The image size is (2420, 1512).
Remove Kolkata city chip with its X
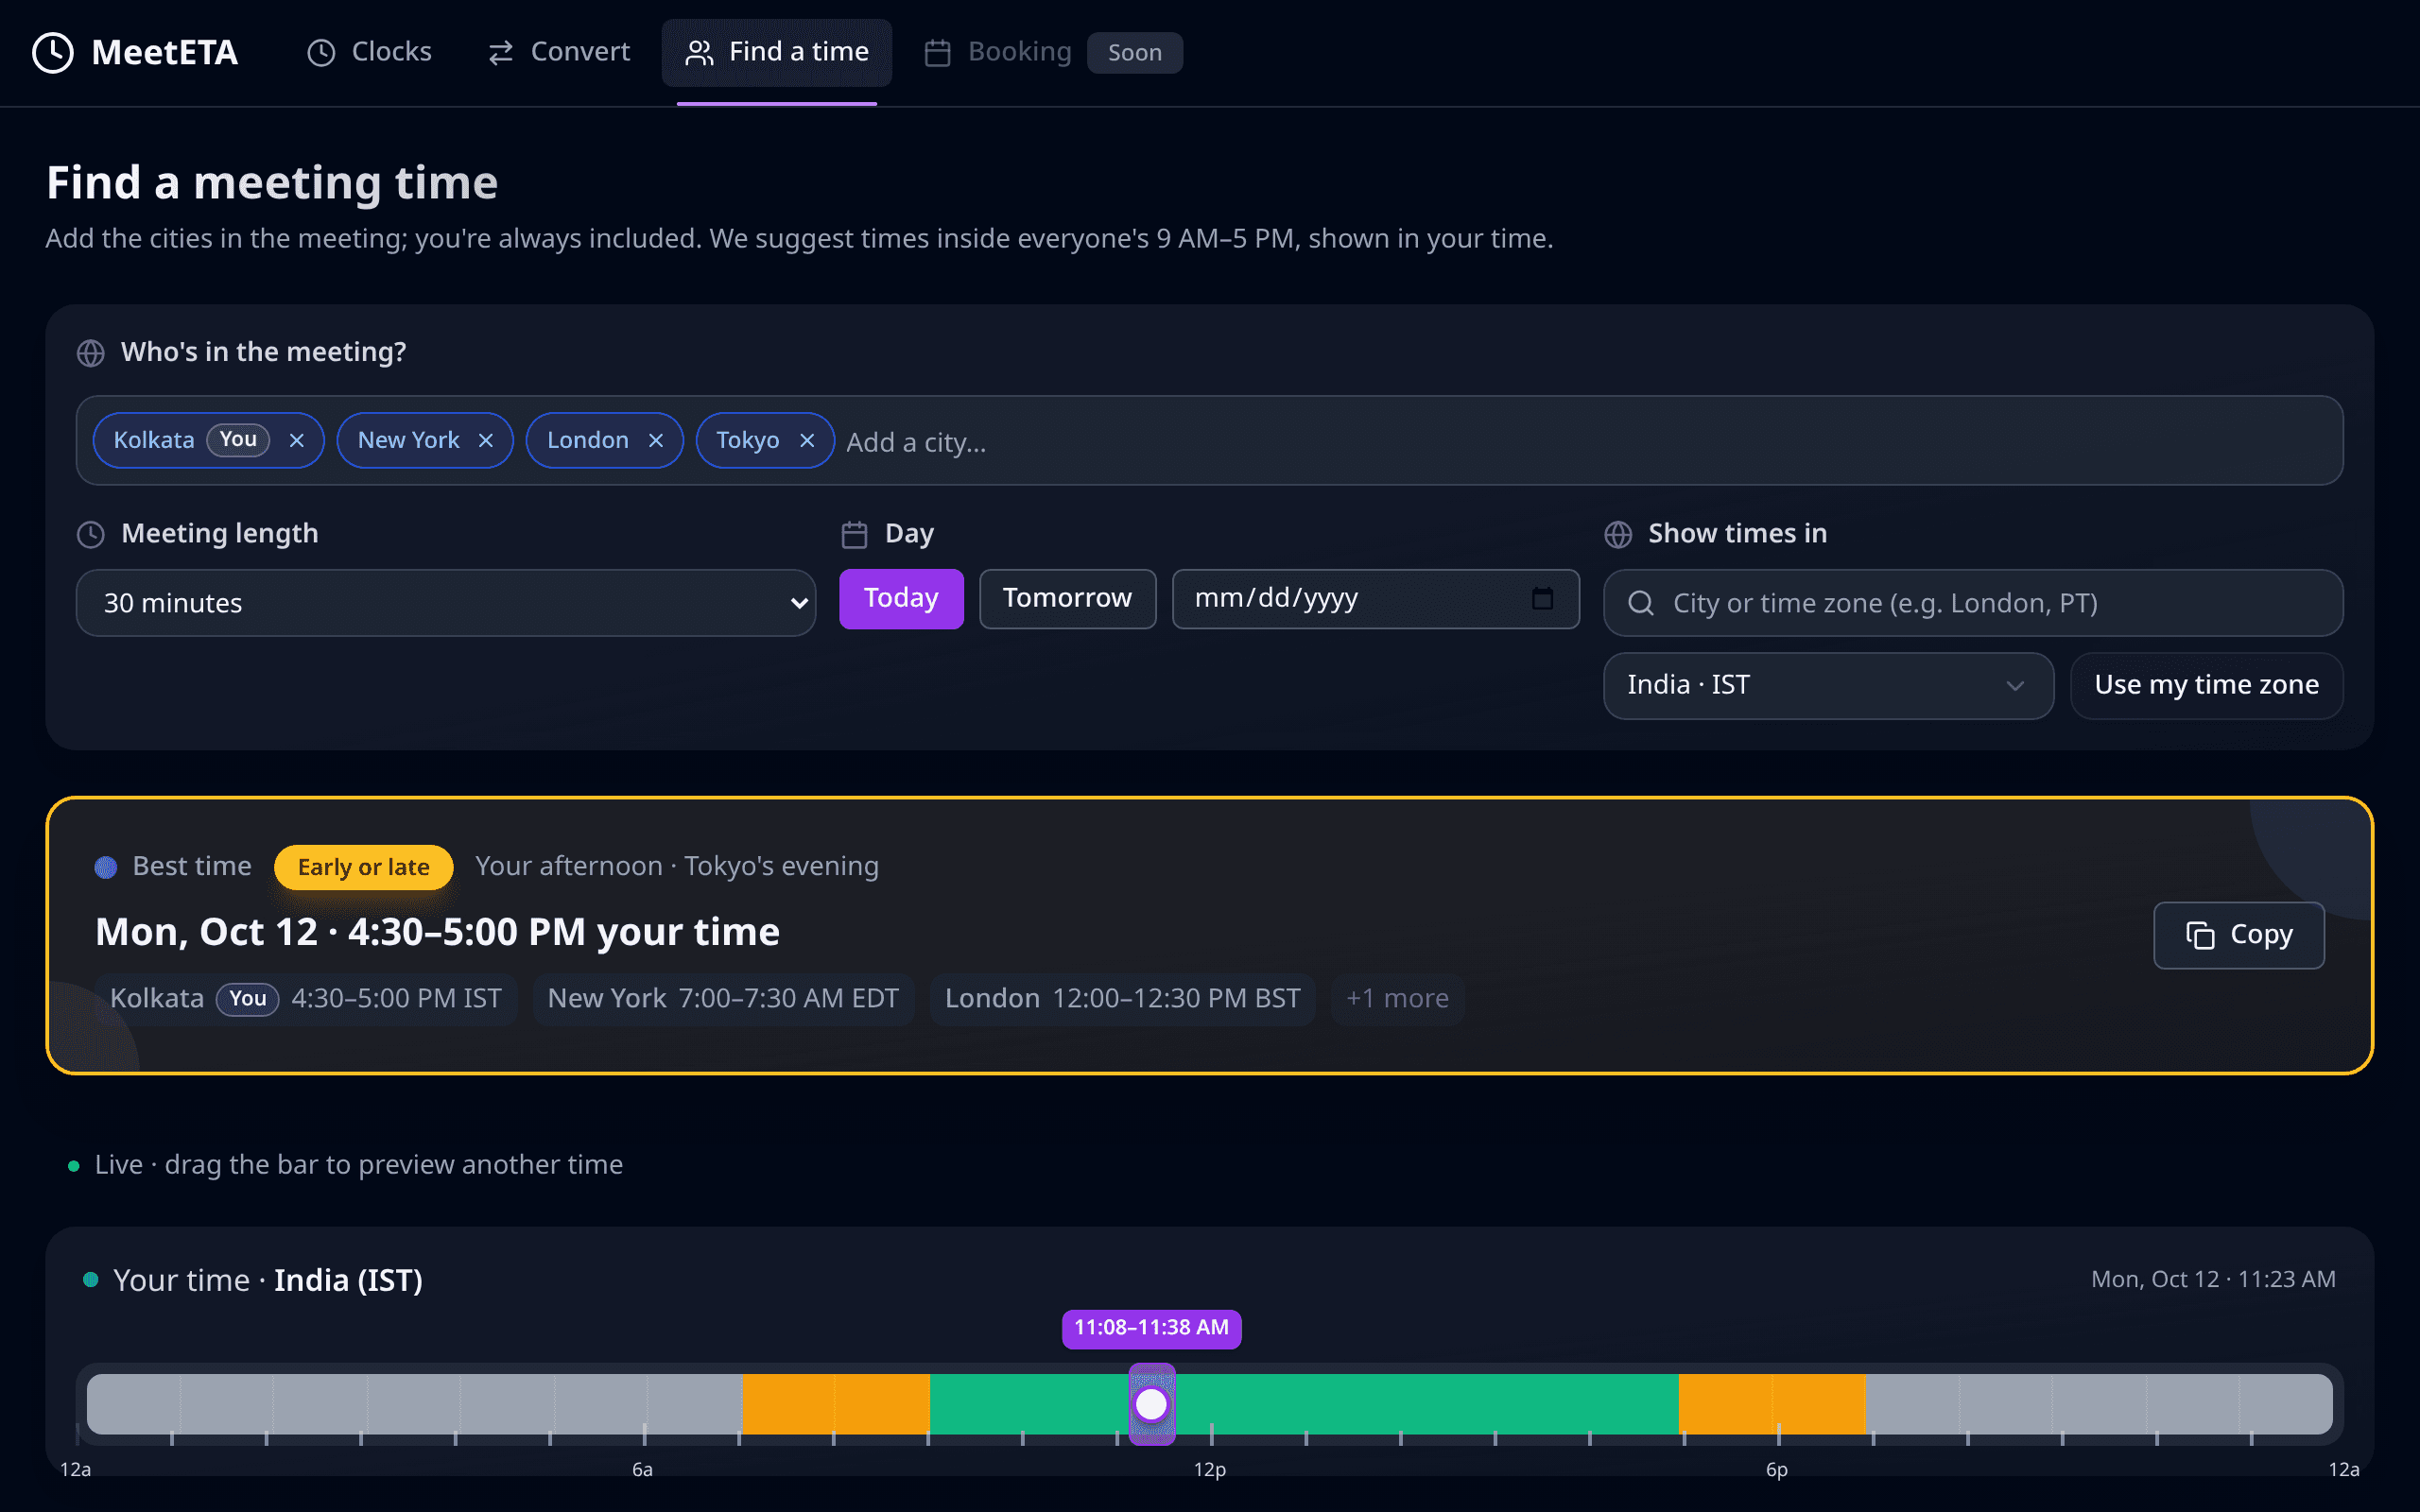pos(297,440)
